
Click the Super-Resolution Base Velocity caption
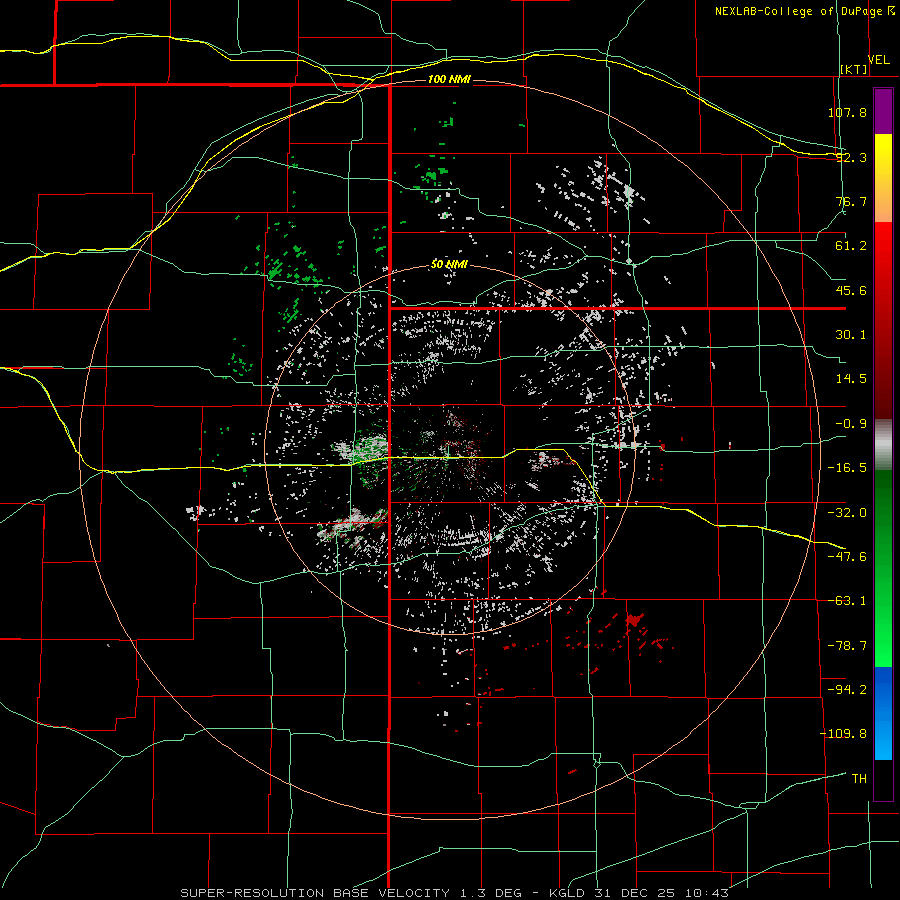tap(455, 893)
